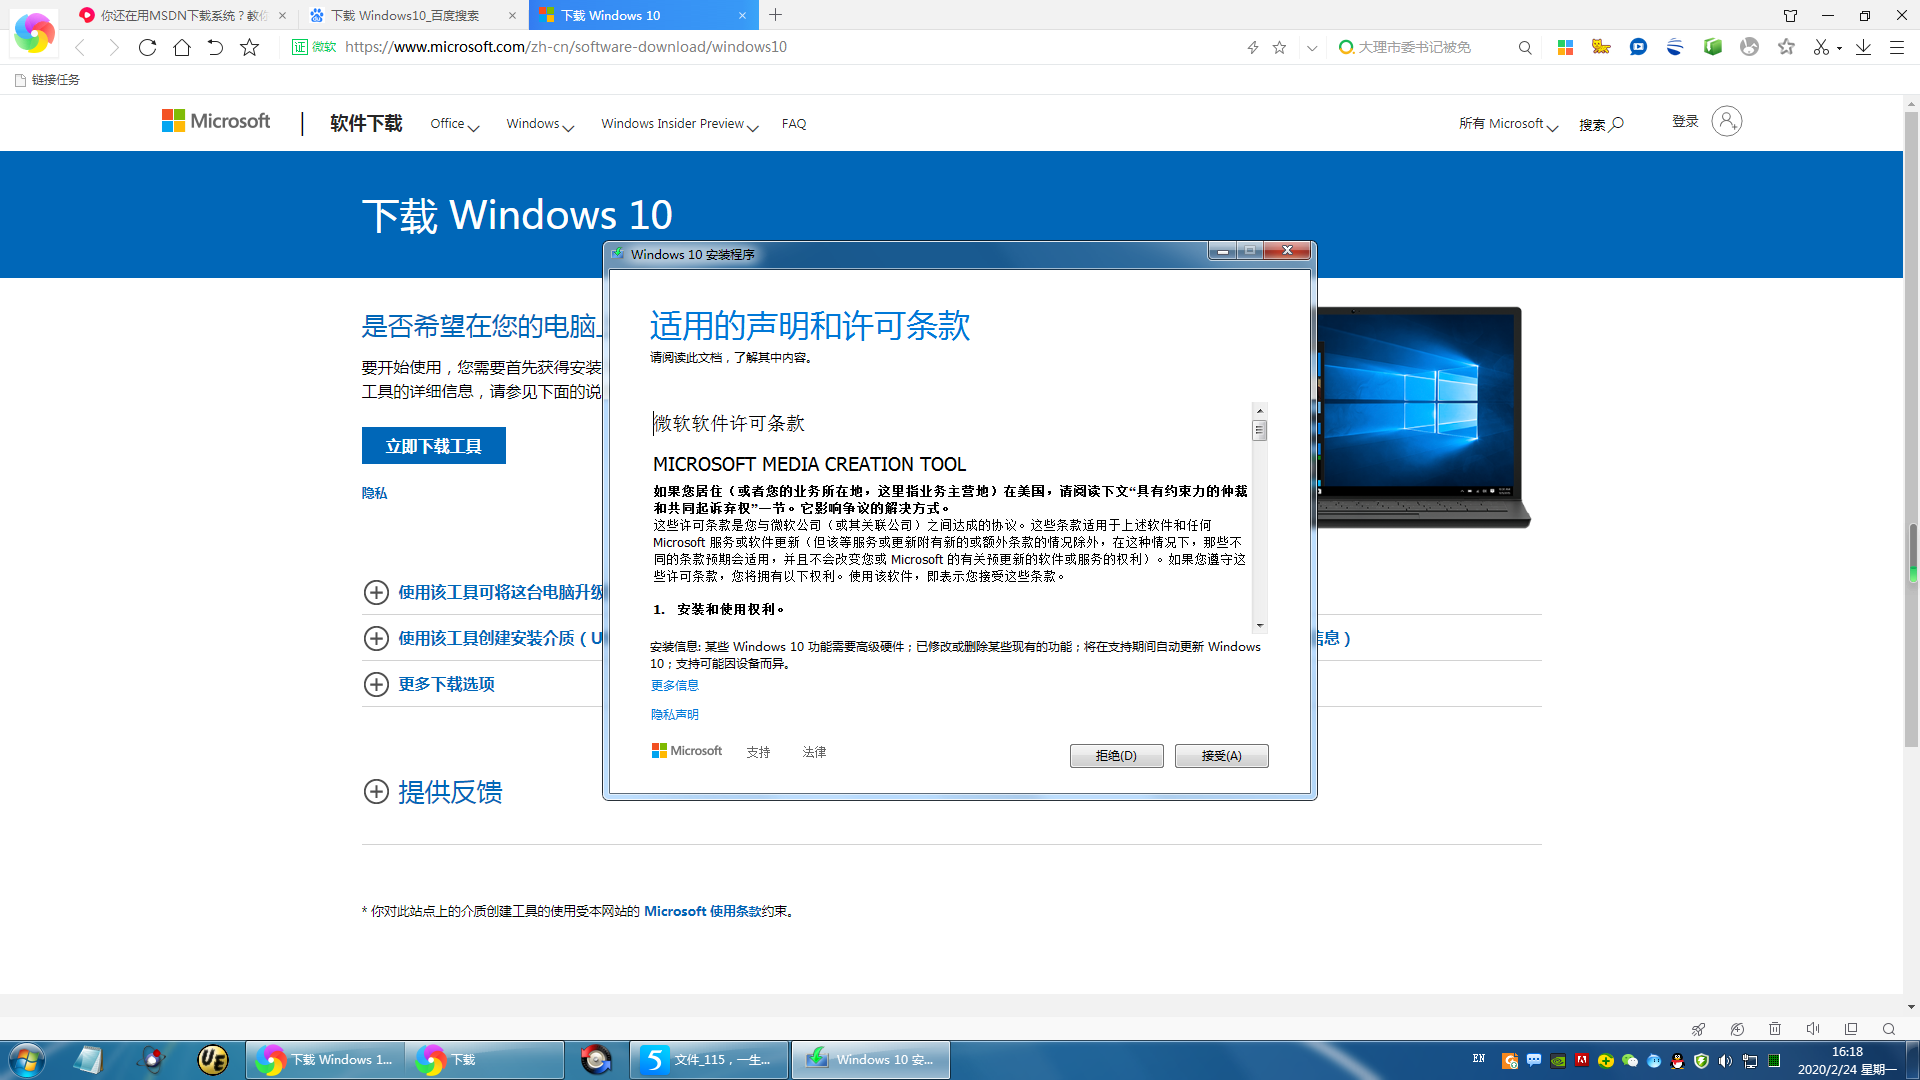The width and height of the screenshot is (1920, 1080).
Task: Click 搜索 in Microsoft header
Action: [x=1601, y=124]
